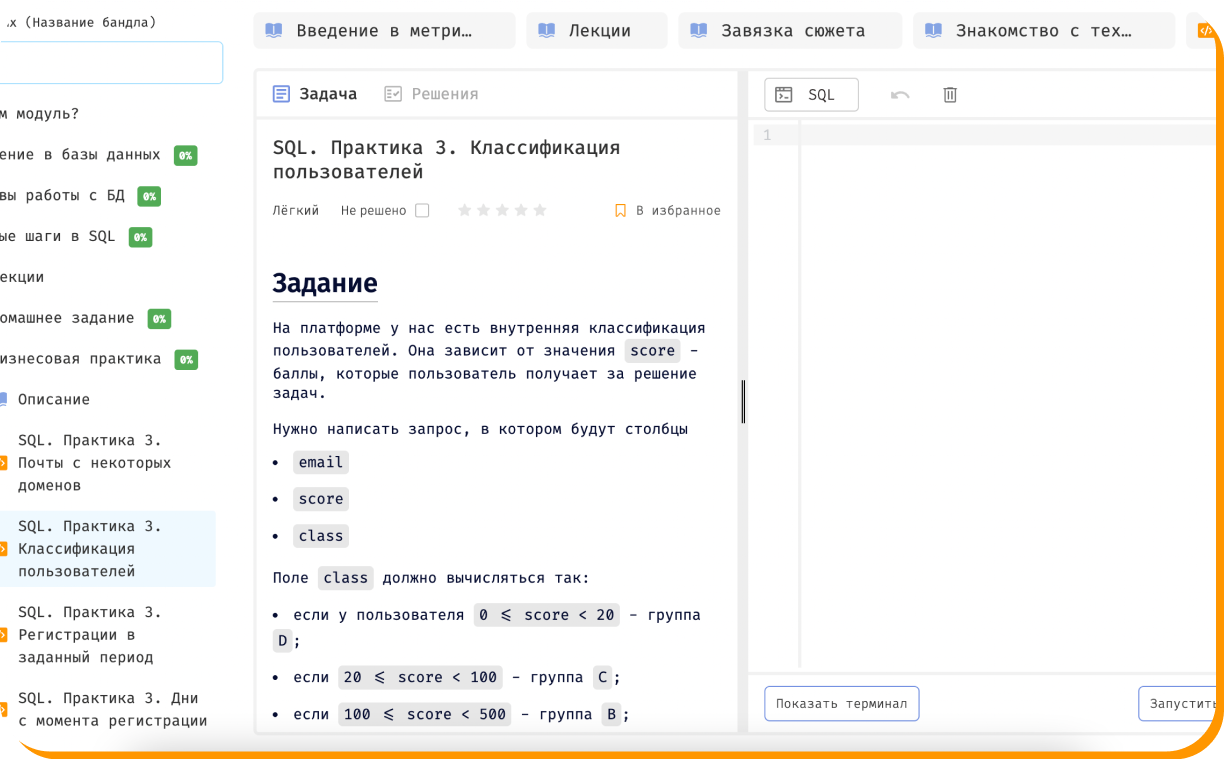Open Введение в метрики lesson tab
1224x759 pixels.
(x=384, y=31)
